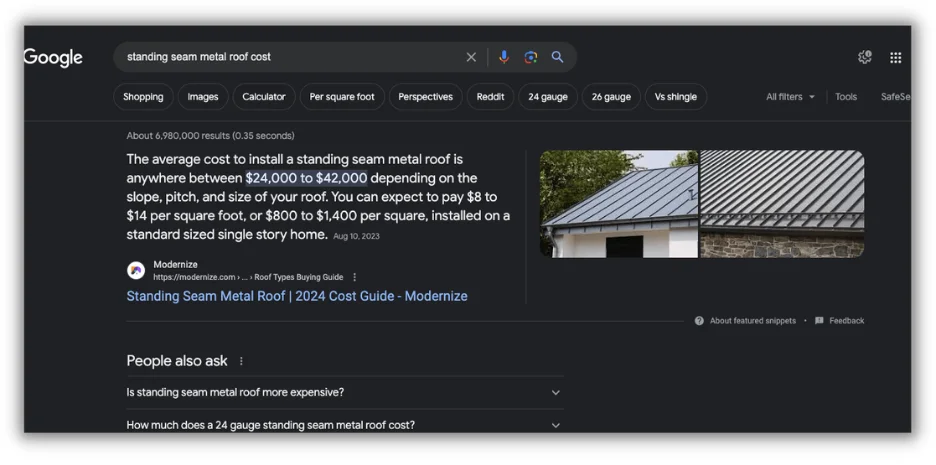Select the Shopping filter chip

143,97
